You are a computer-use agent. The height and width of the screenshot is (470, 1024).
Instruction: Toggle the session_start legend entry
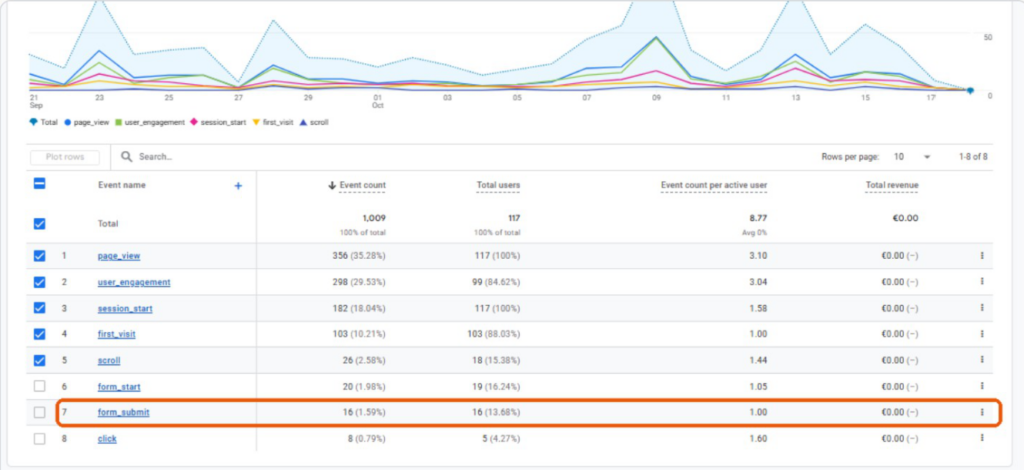pyautogui.click(x=218, y=122)
